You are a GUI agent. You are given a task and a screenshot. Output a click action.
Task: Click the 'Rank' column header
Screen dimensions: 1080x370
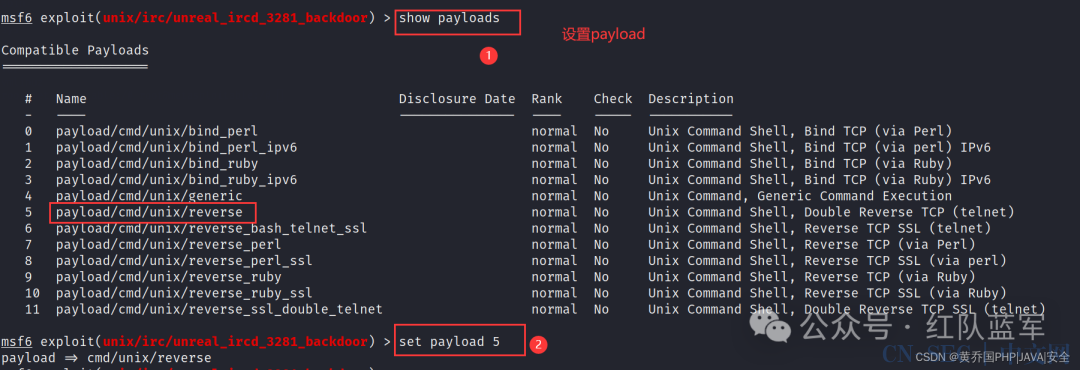point(546,99)
